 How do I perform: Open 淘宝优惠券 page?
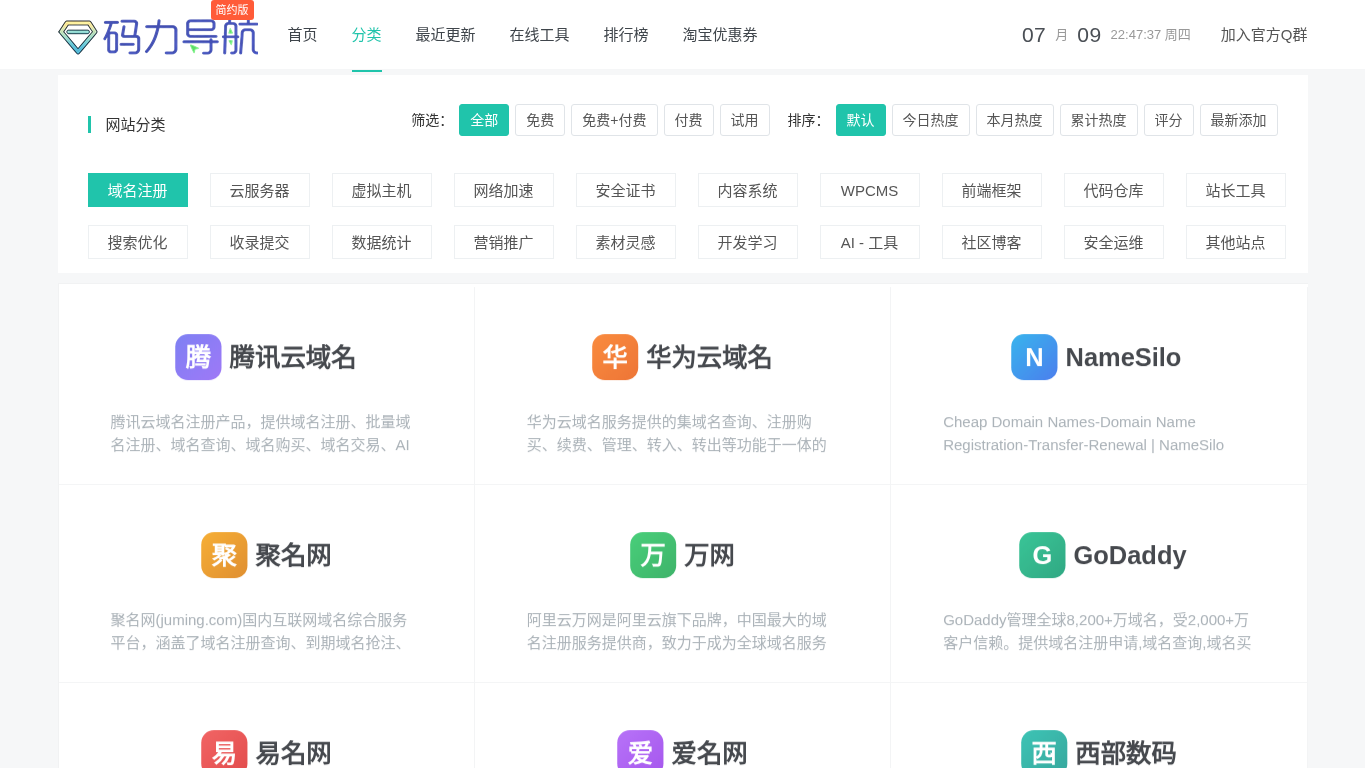click(720, 35)
